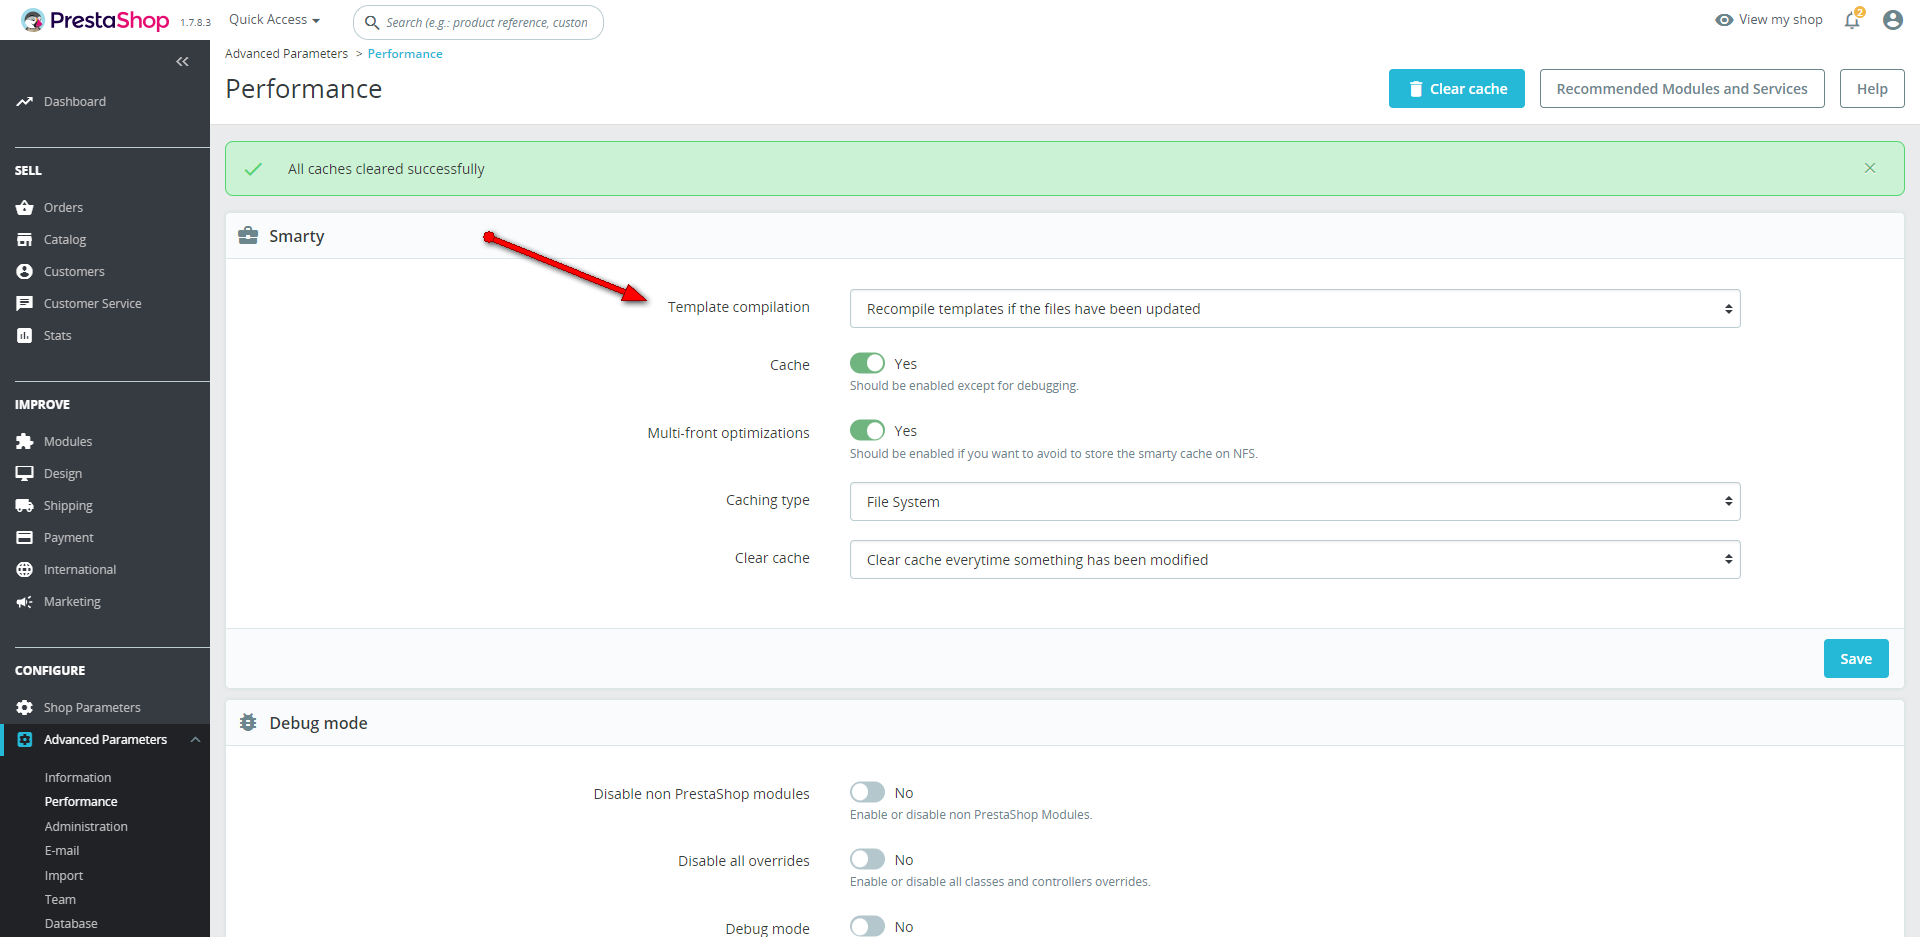1920x937 pixels.
Task: Open the user profile avatar icon
Action: 1893,20
